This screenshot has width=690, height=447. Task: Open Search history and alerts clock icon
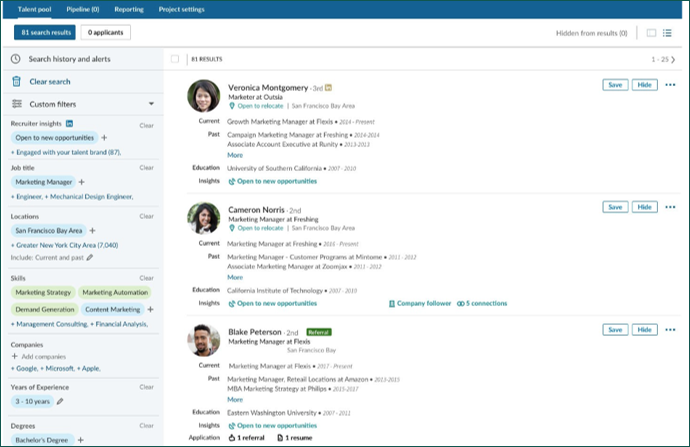pos(16,59)
